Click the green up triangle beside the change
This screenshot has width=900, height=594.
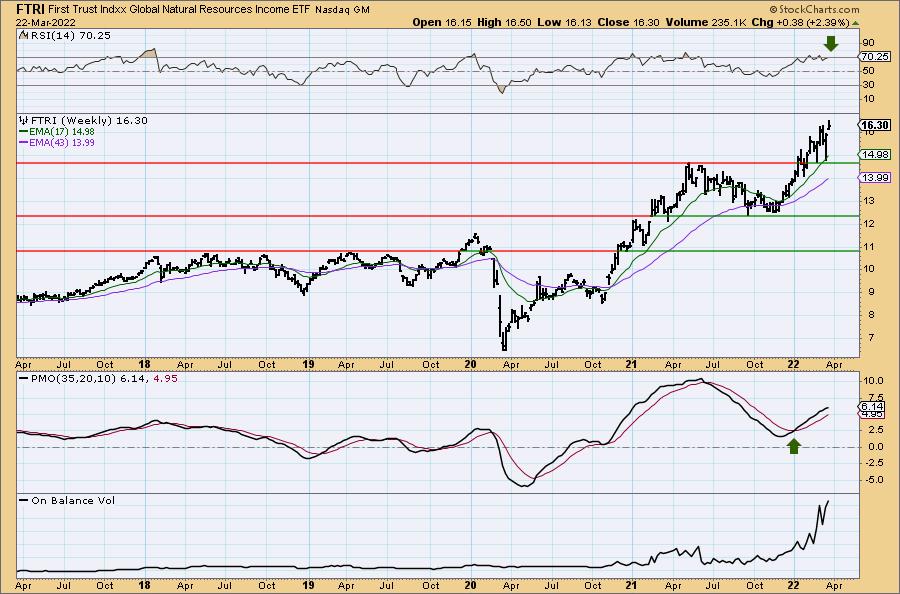click(855, 23)
